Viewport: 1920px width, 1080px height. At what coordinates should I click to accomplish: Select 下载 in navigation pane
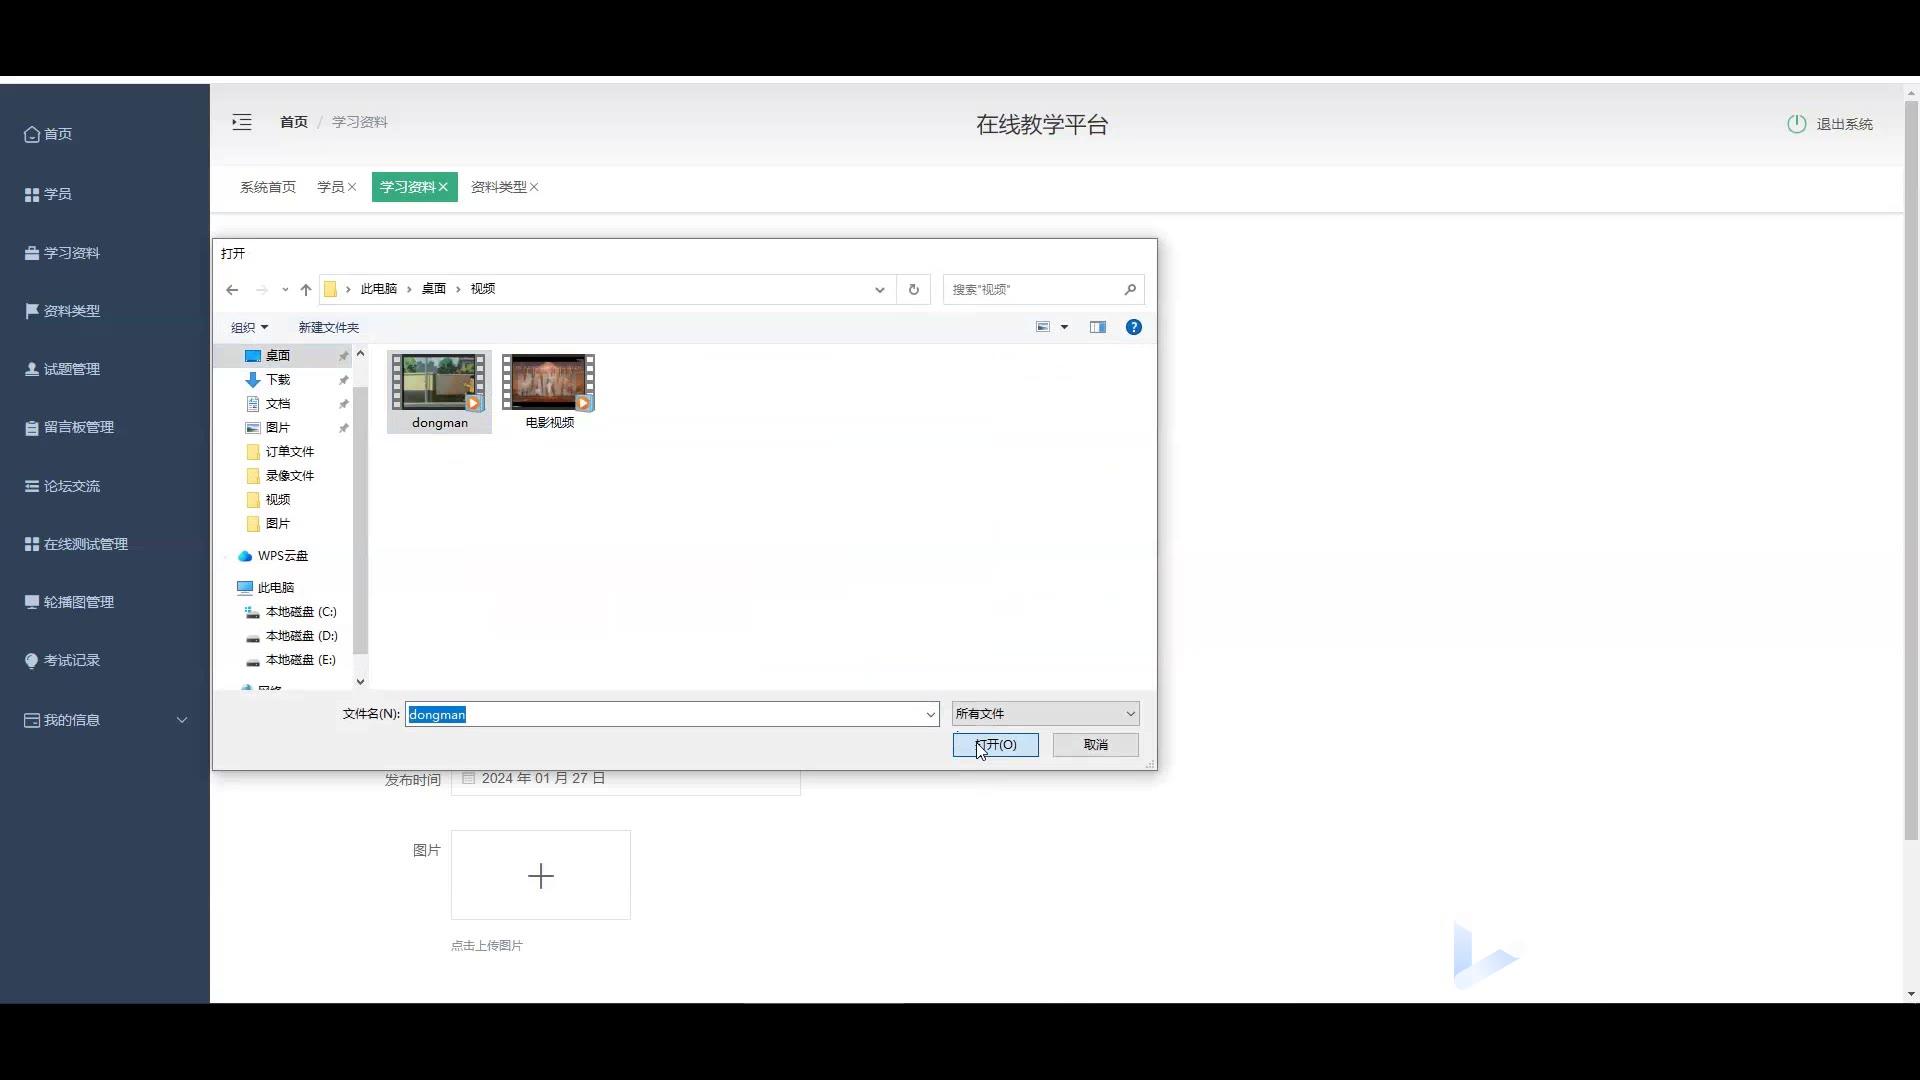click(278, 380)
